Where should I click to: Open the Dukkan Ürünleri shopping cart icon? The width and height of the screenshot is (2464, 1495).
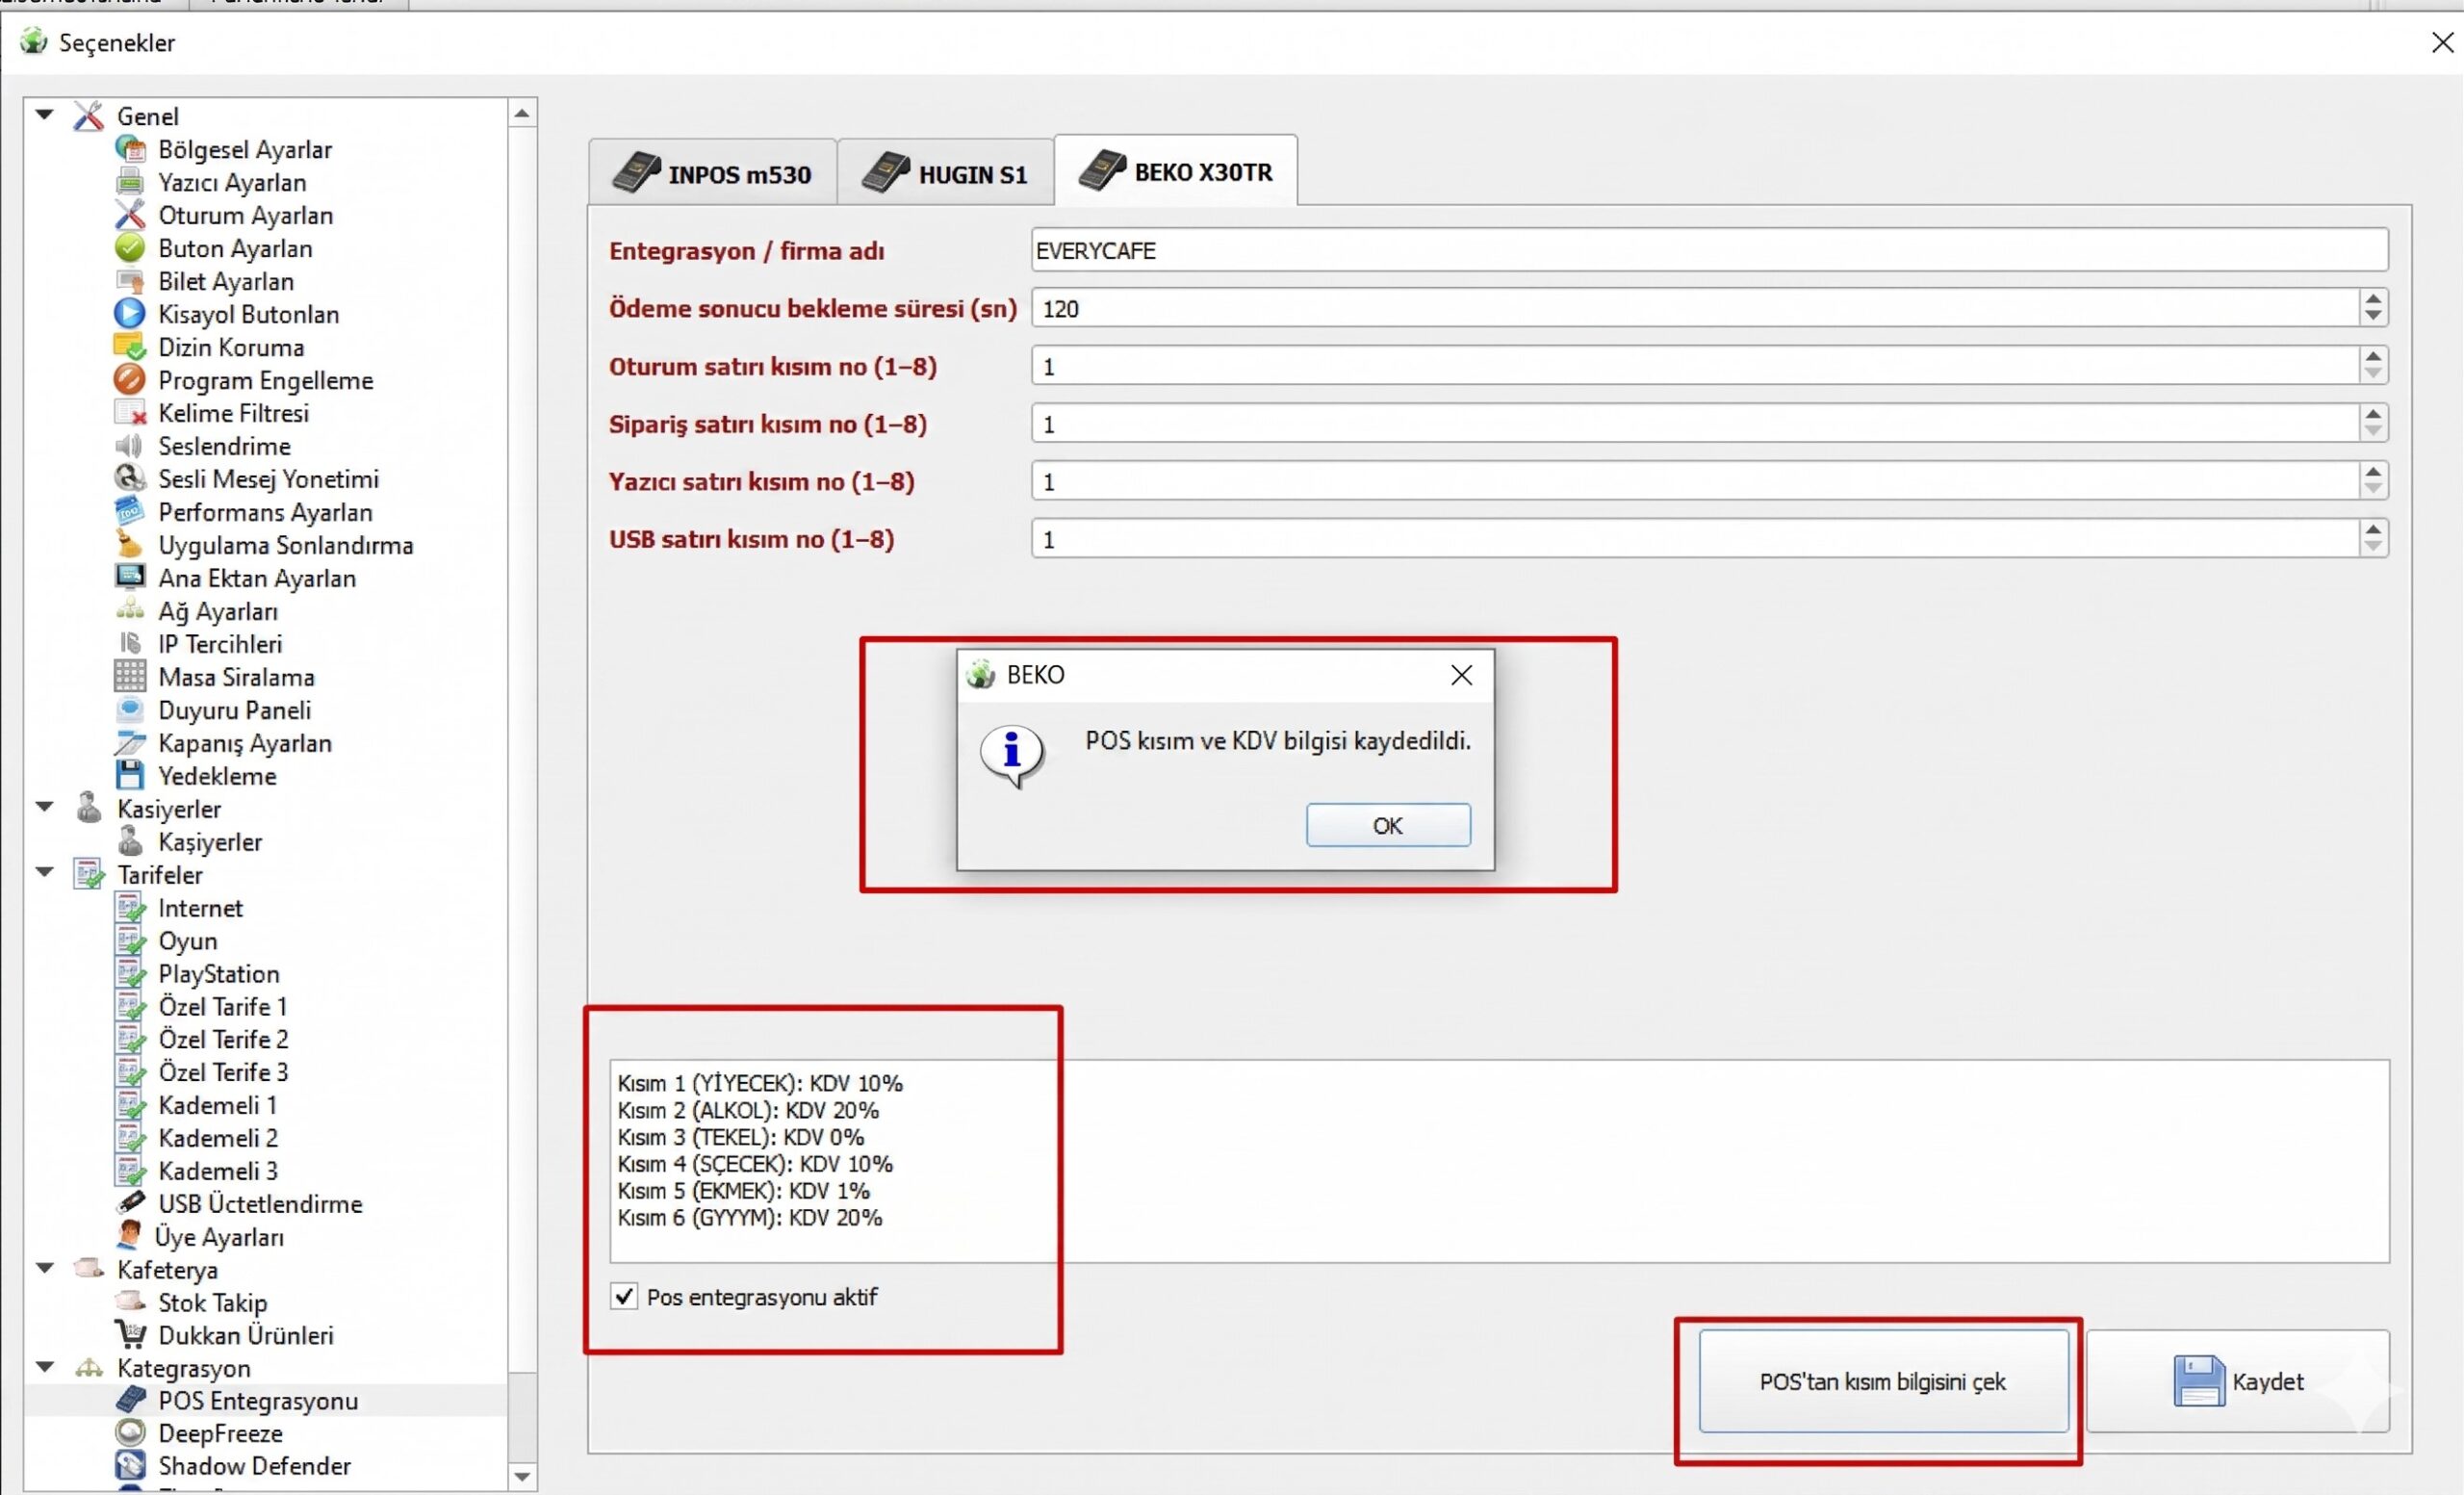(x=129, y=1335)
